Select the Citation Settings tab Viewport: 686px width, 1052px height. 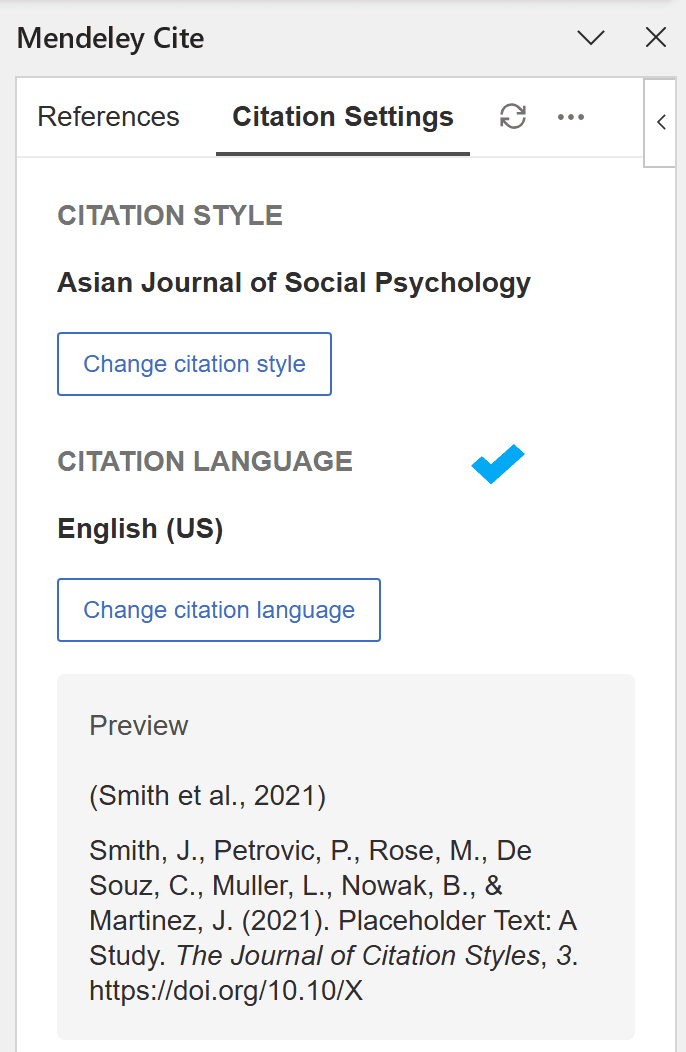[343, 117]
